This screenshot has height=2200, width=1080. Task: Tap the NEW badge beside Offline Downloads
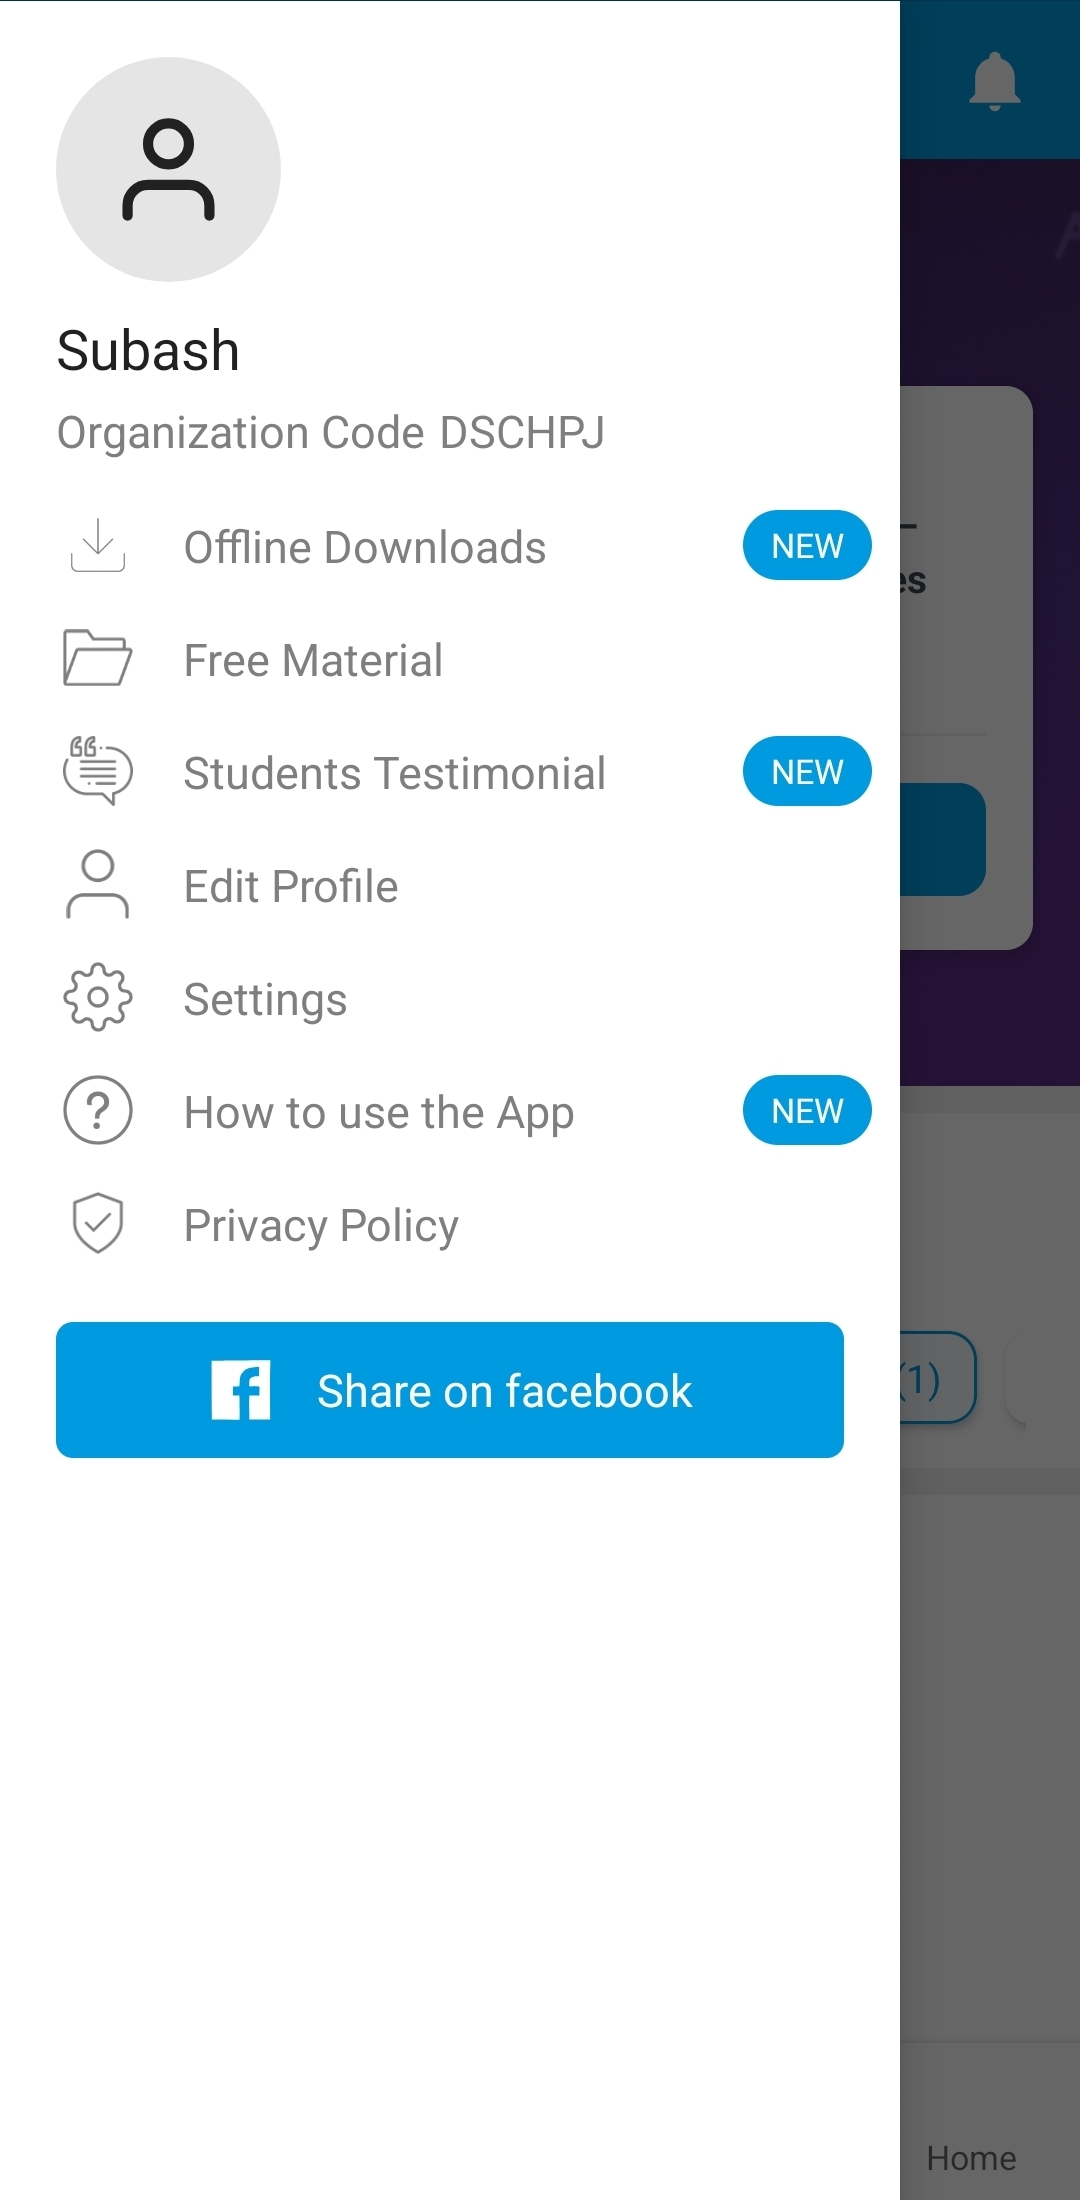[807, 546]
